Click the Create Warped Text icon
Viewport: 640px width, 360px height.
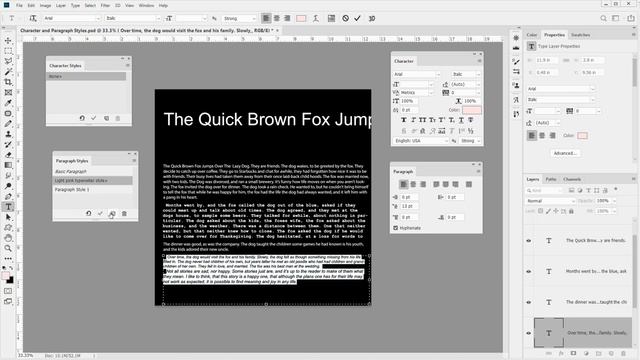pos(316,18)
